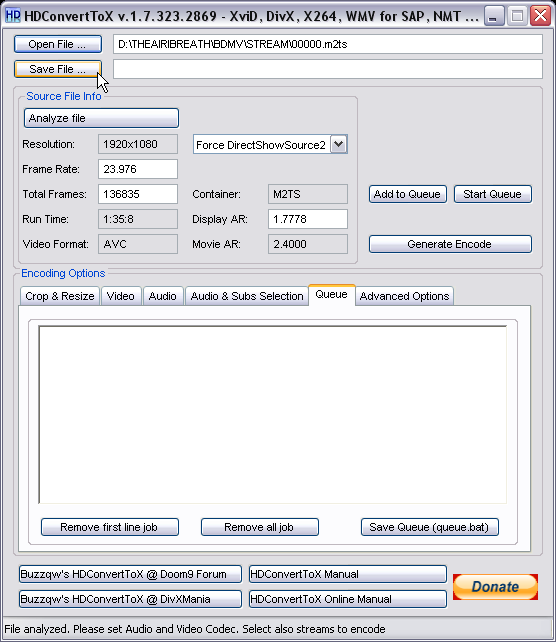556x642 pixels.
Task: Click the Open File button
Action: 58,44
